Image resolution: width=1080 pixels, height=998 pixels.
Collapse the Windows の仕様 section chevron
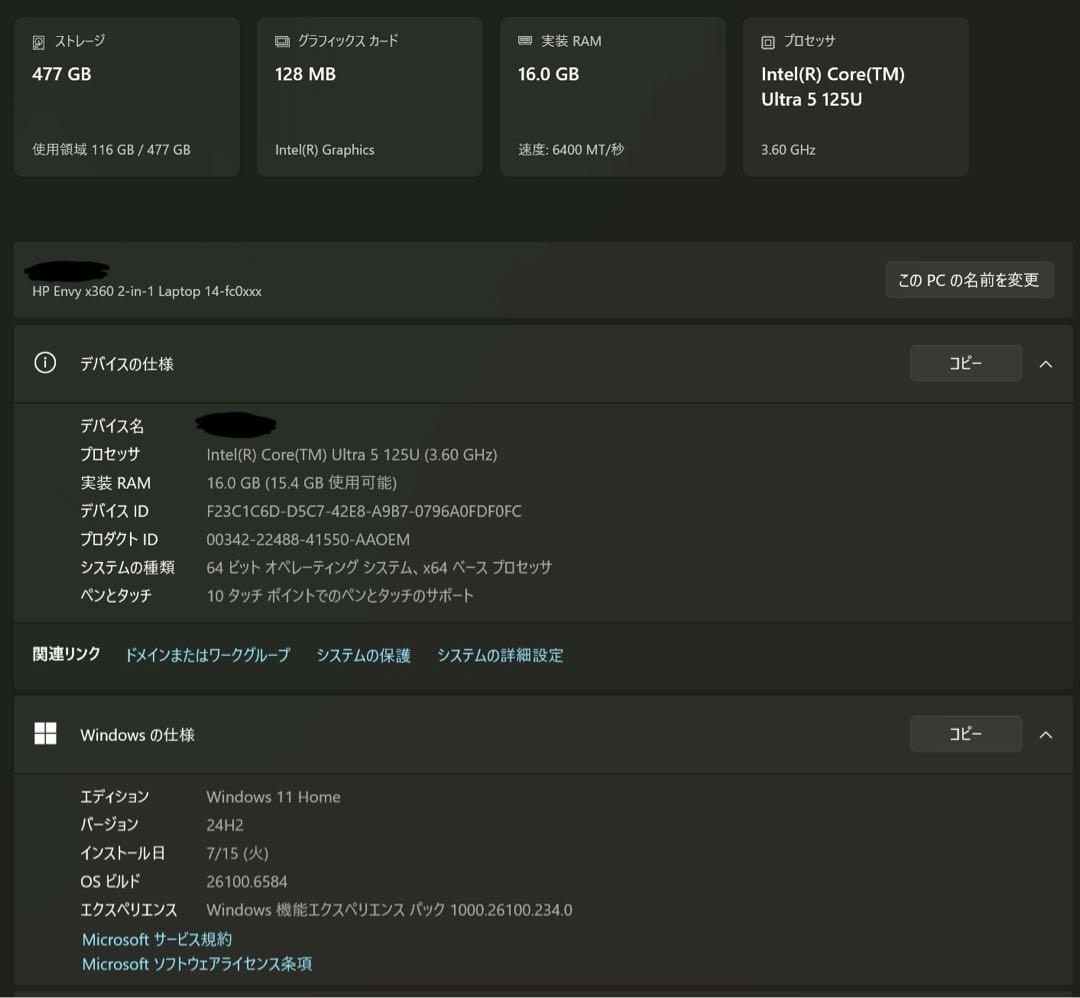pyautogui.click(x=1046, y=735)
